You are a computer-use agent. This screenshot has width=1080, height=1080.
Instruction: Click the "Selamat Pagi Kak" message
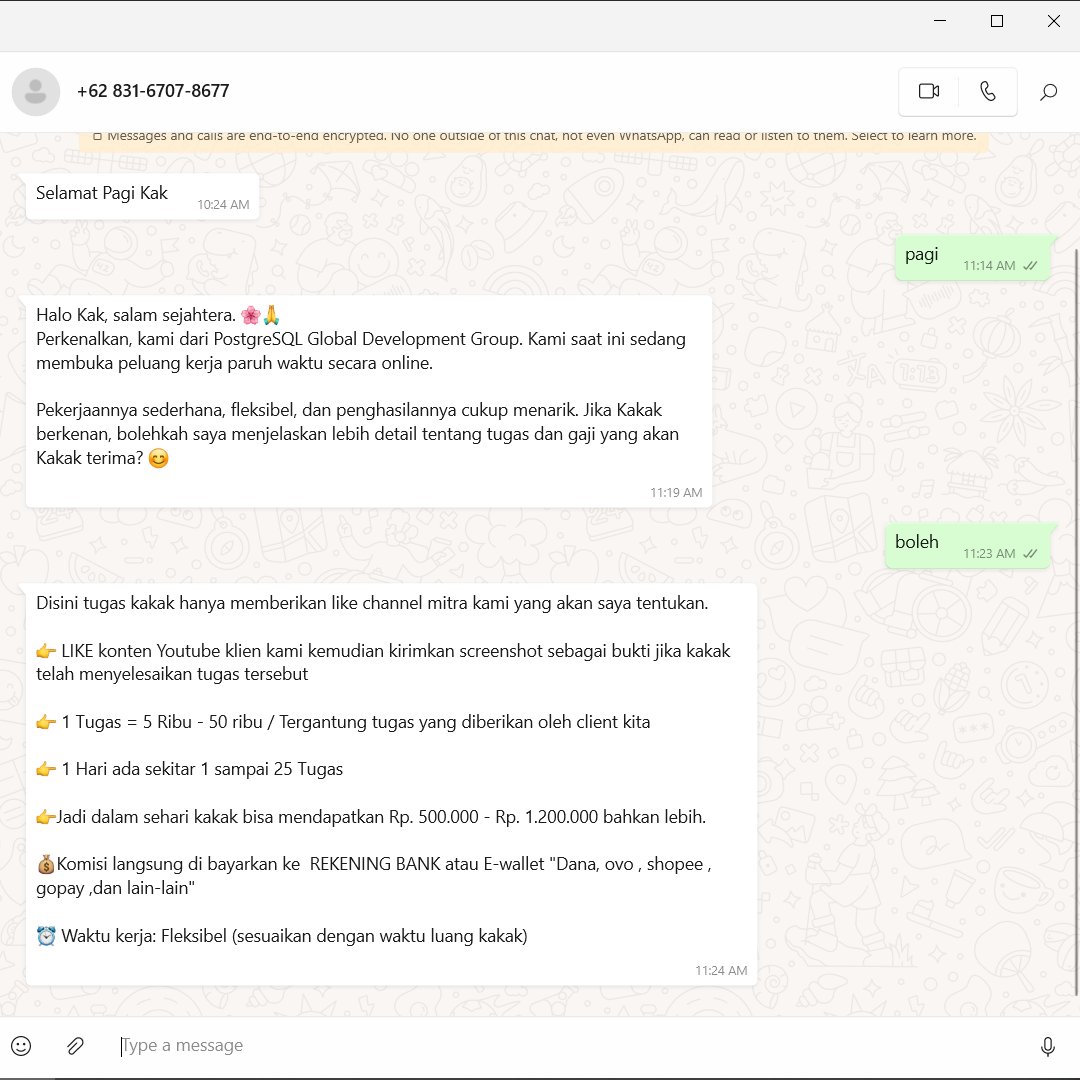(x=143, y=196)
